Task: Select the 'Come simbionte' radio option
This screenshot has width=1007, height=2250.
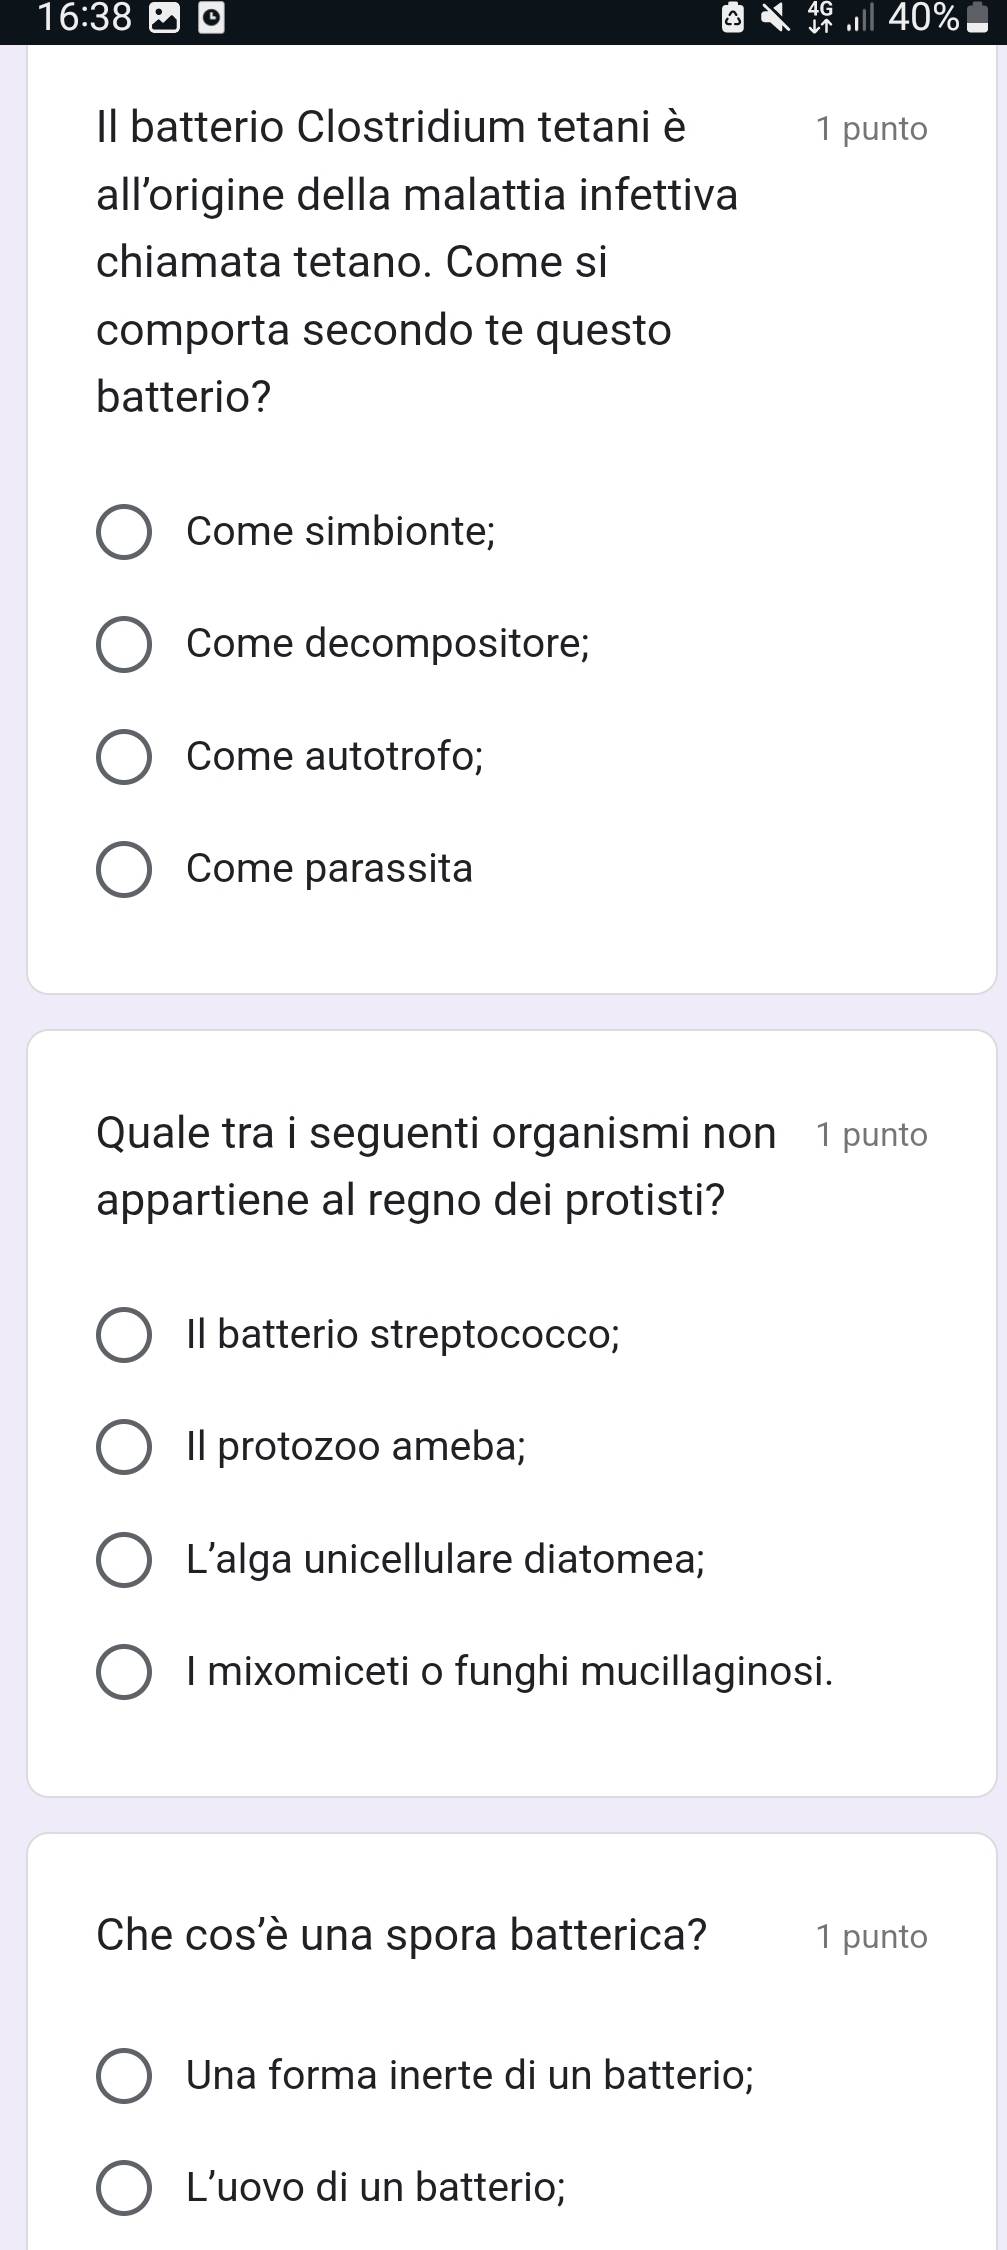Action: [x=124, y=532]
